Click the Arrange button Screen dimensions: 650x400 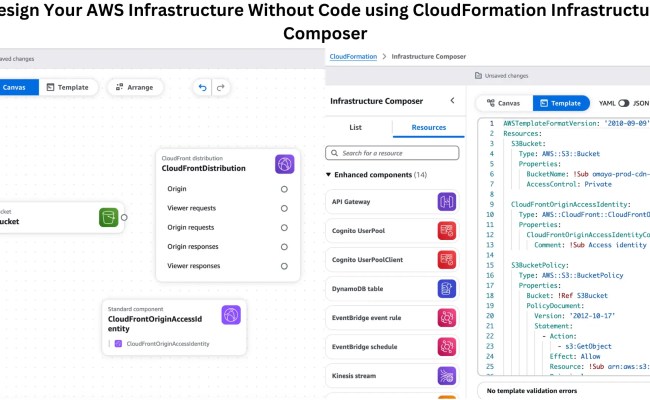[x=135, y=87]
